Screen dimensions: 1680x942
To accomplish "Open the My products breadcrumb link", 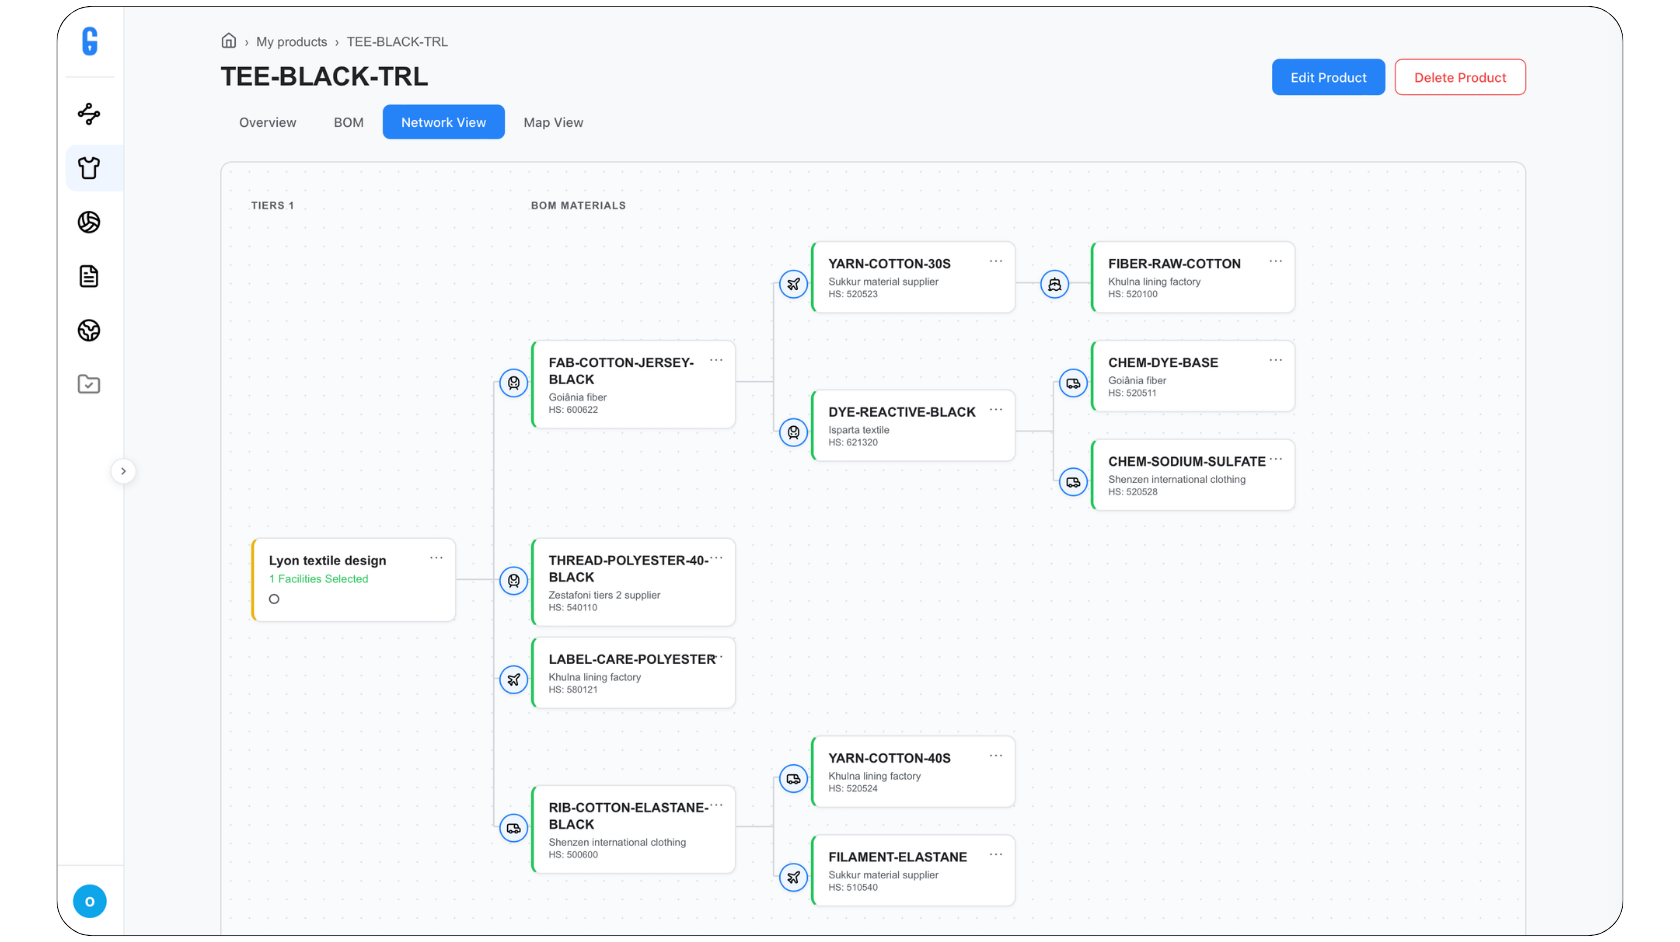I will pyautogui.click(x=292, y=41).
